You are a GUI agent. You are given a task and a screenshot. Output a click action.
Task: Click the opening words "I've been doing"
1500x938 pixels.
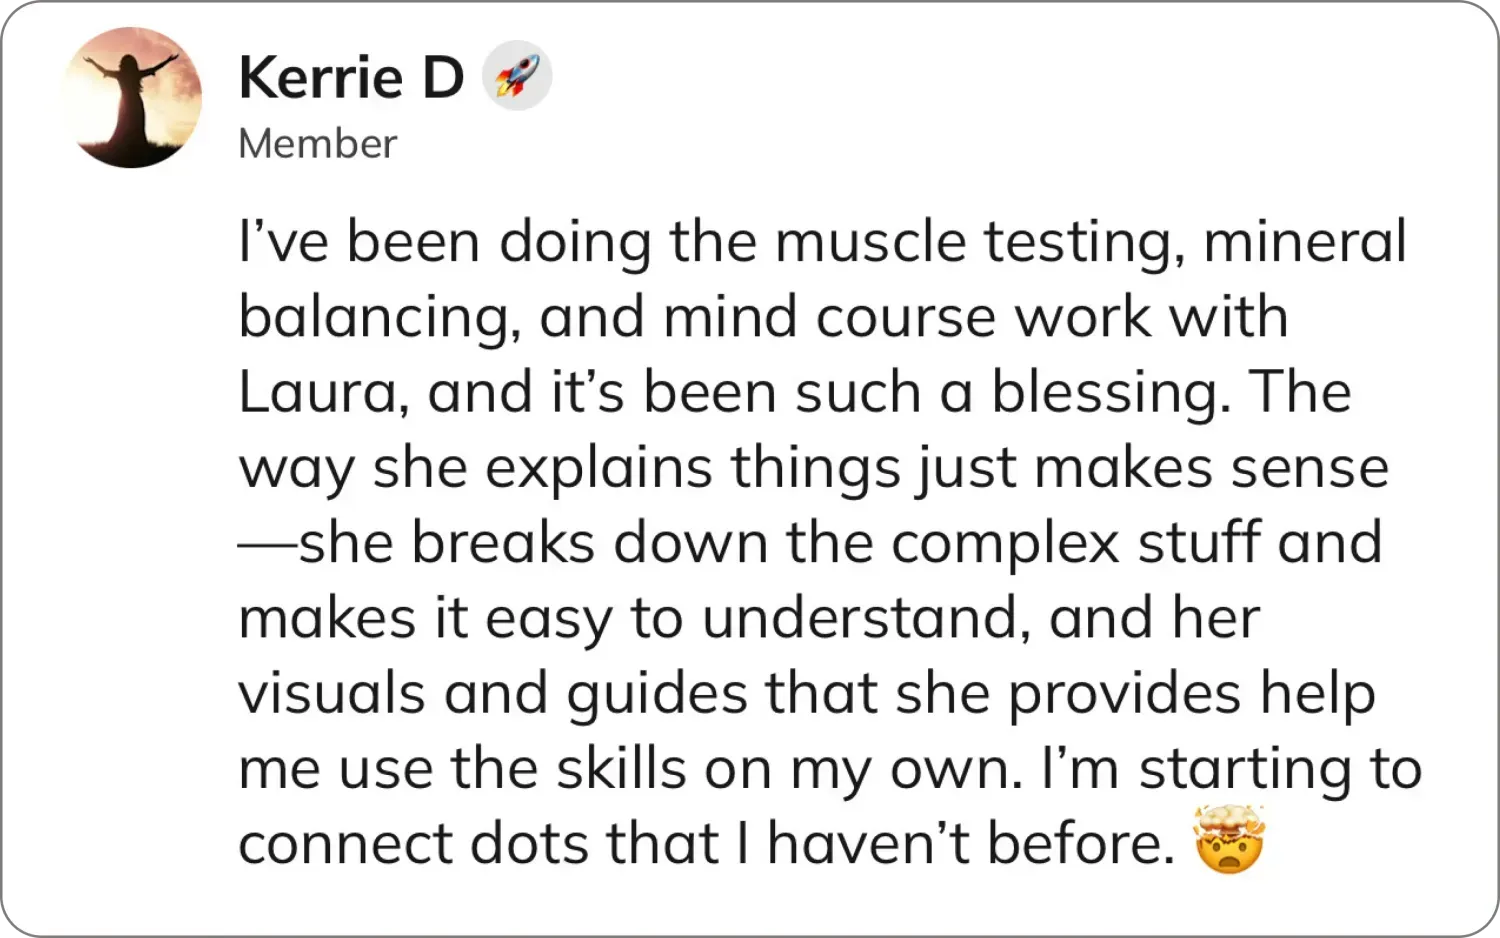coord(445,243)
